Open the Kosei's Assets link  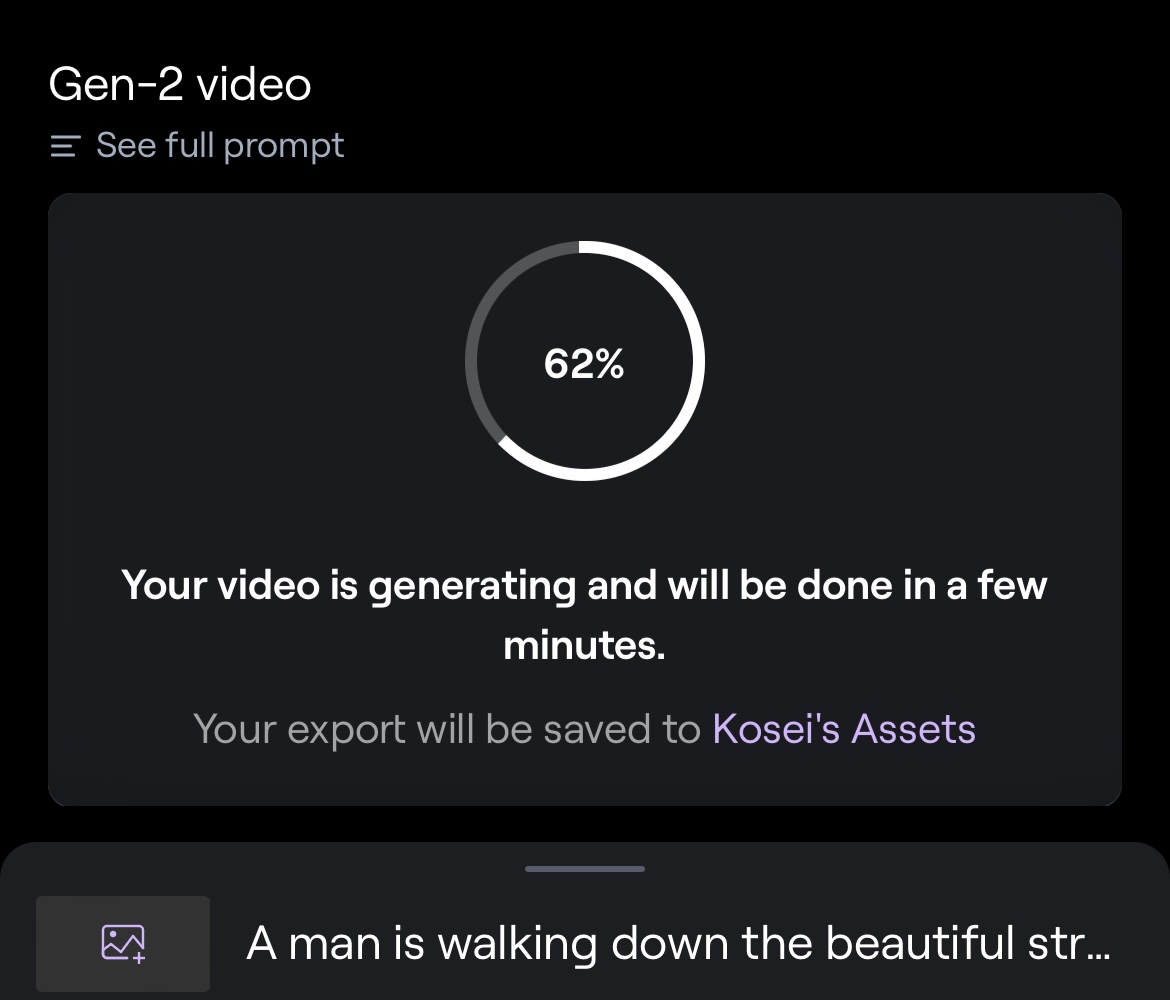843,729
